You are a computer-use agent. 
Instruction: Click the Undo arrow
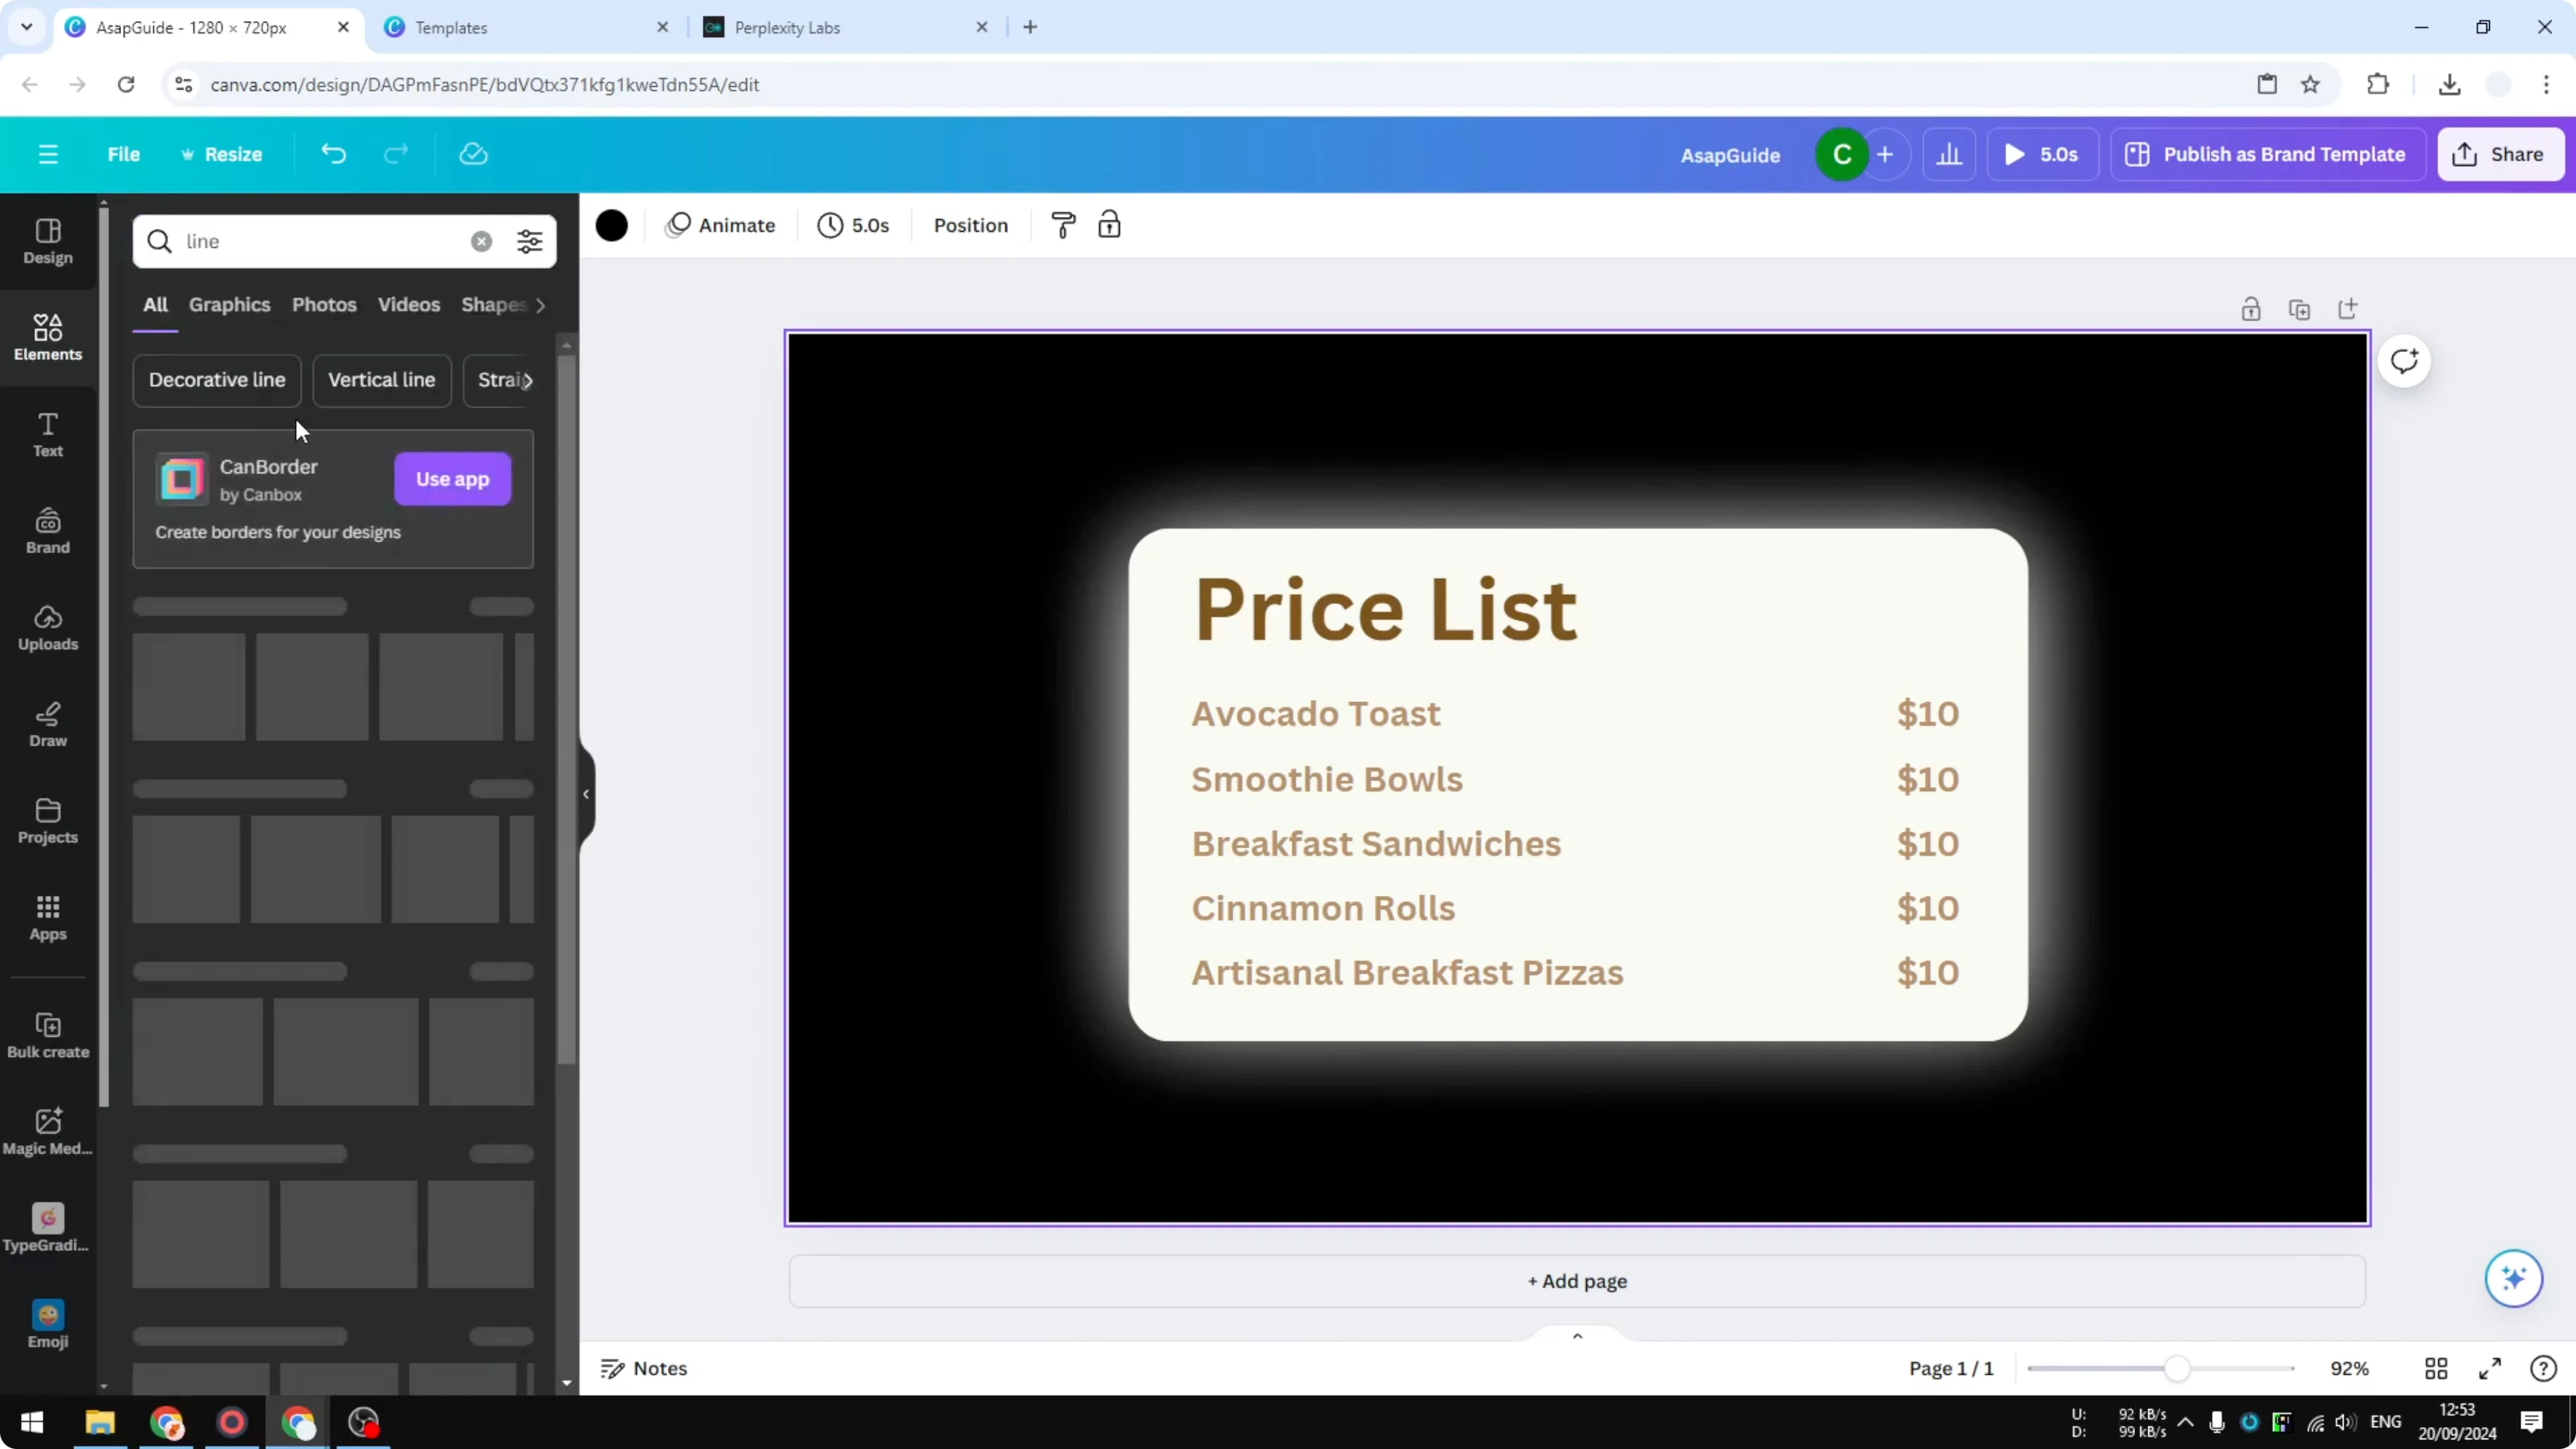(x=333, y=154)
